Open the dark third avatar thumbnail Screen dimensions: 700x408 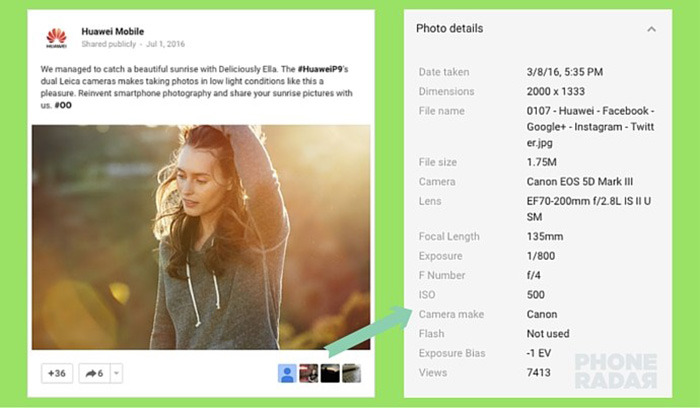tap(330, 373)
